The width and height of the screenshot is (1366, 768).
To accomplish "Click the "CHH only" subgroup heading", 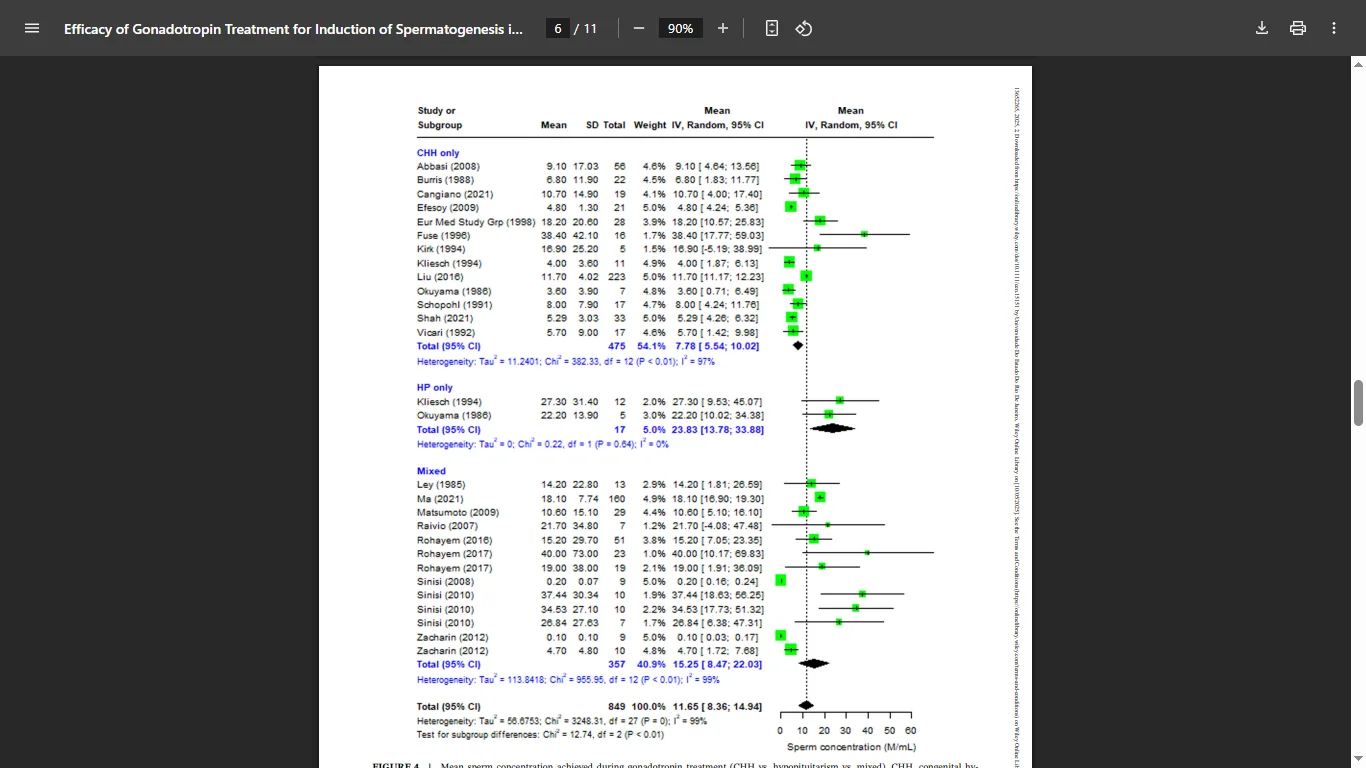I will click(438, 153).
